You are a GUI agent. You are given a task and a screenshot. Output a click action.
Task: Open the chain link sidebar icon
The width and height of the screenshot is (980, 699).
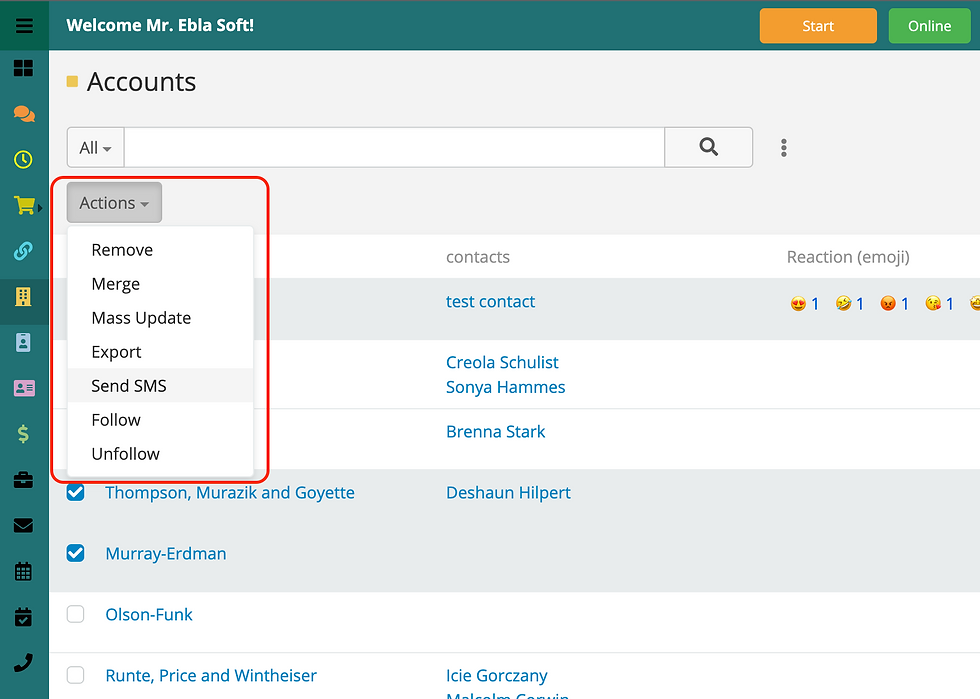click(24, 251)
